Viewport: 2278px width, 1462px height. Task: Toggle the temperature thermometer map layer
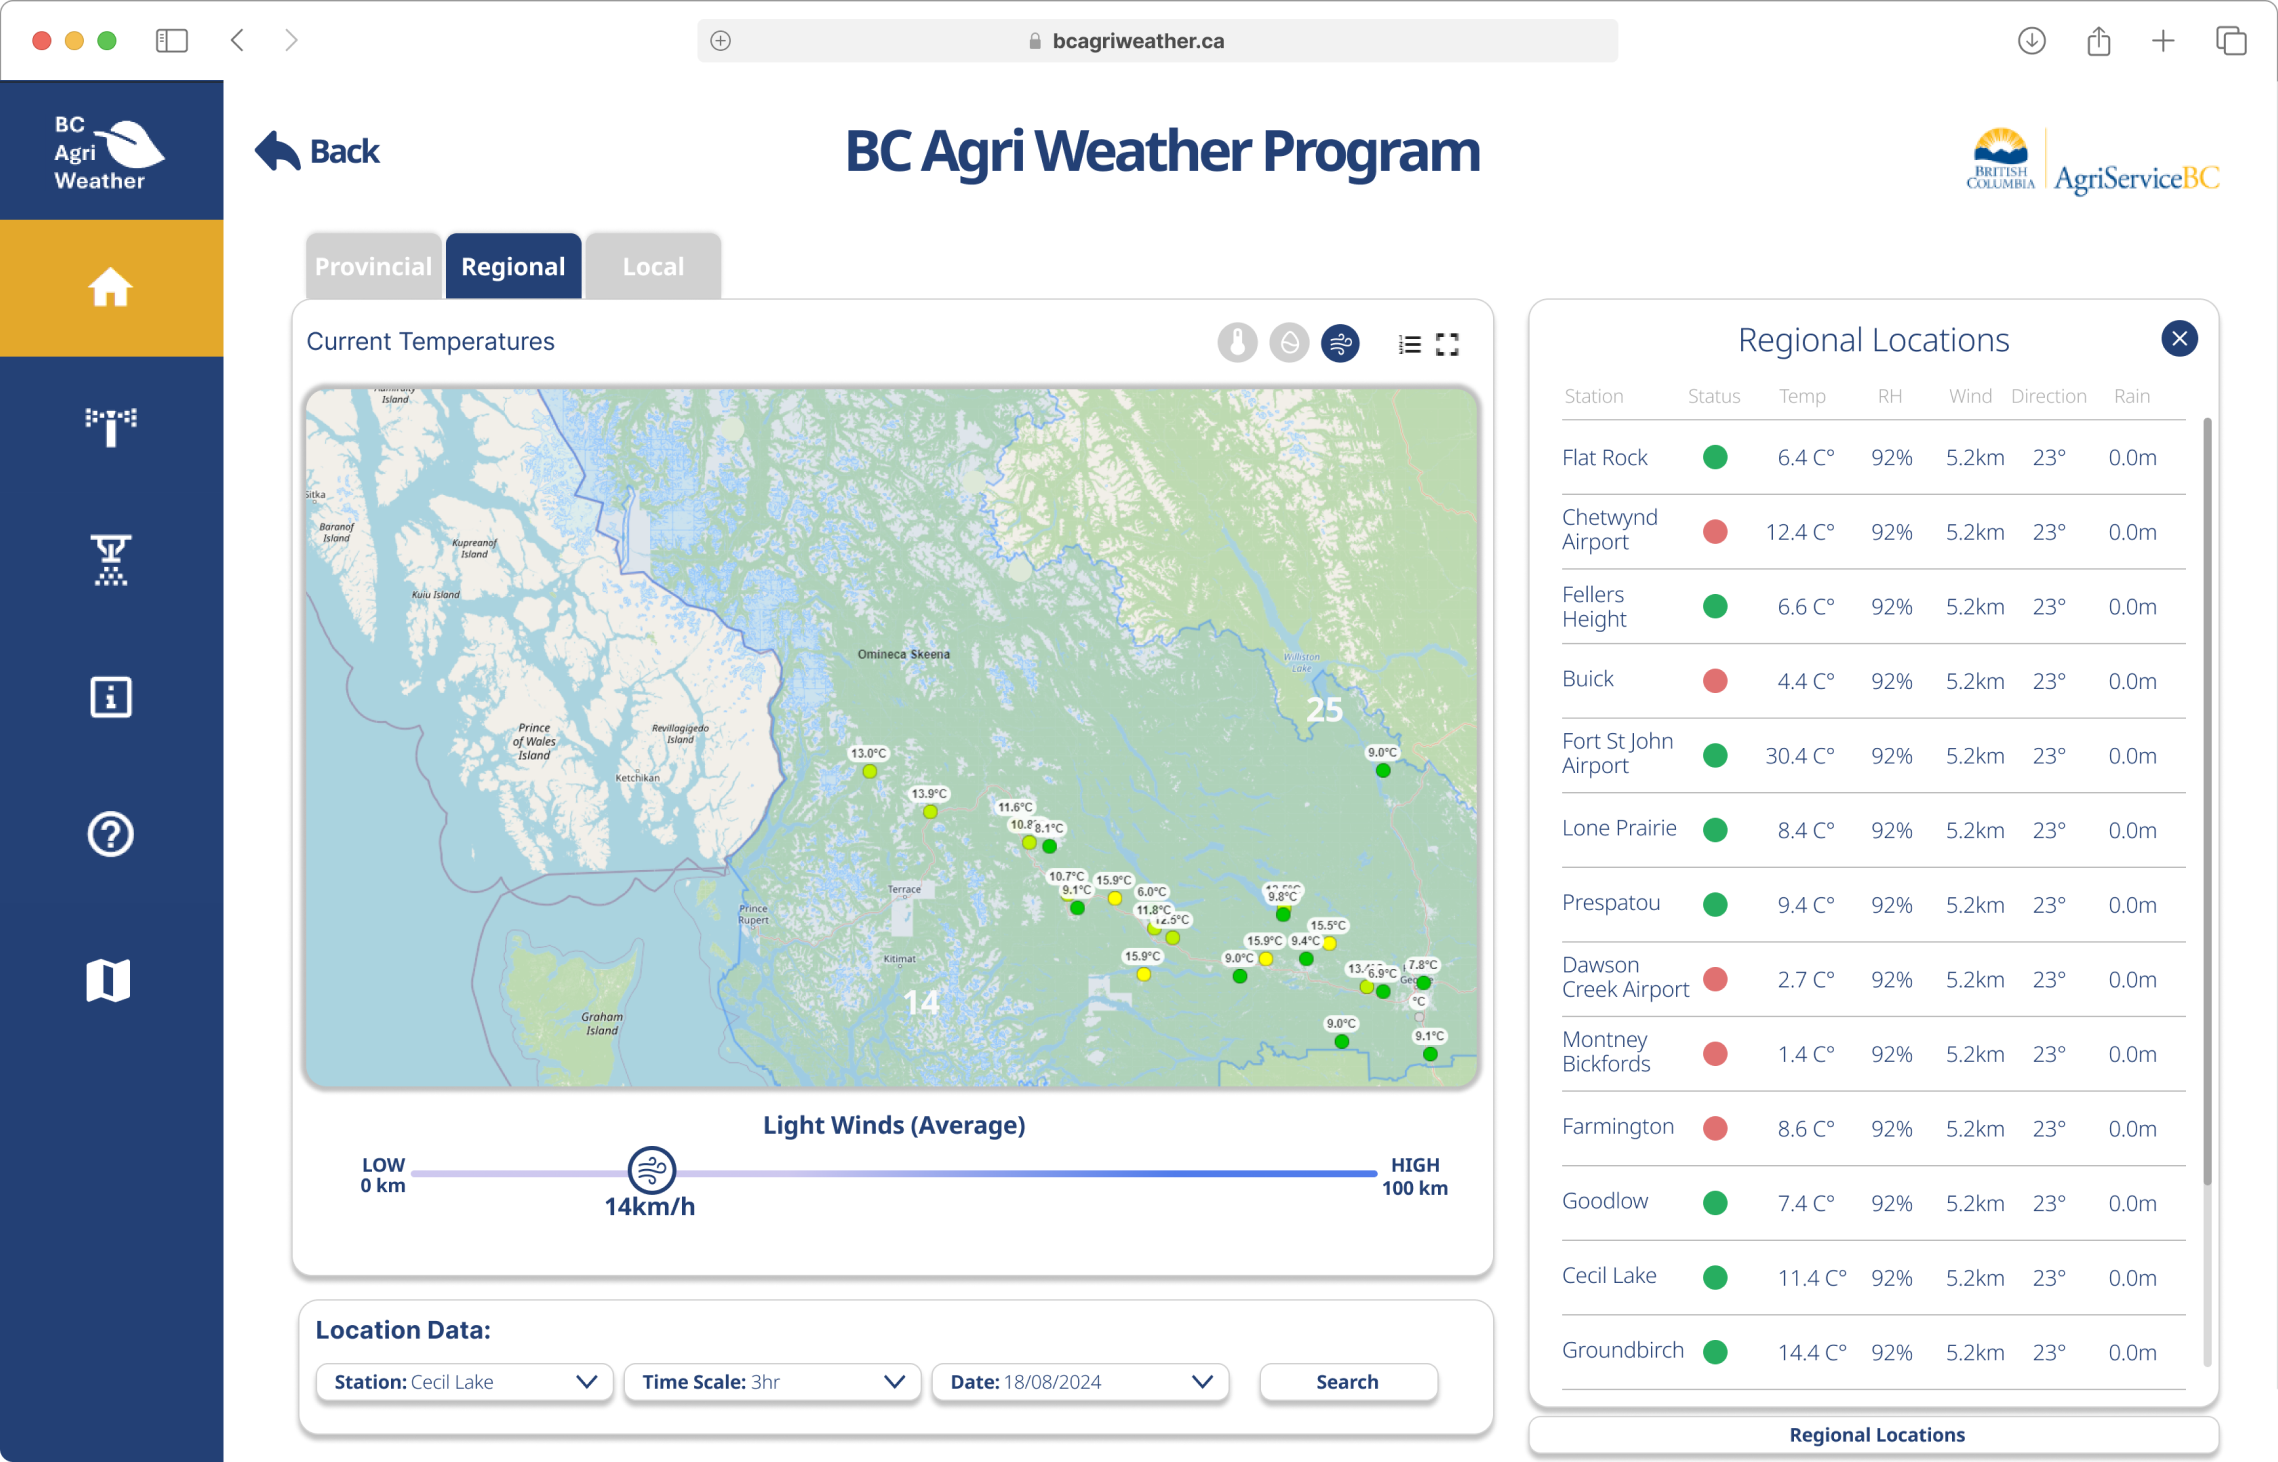[x=1237, y=343]
